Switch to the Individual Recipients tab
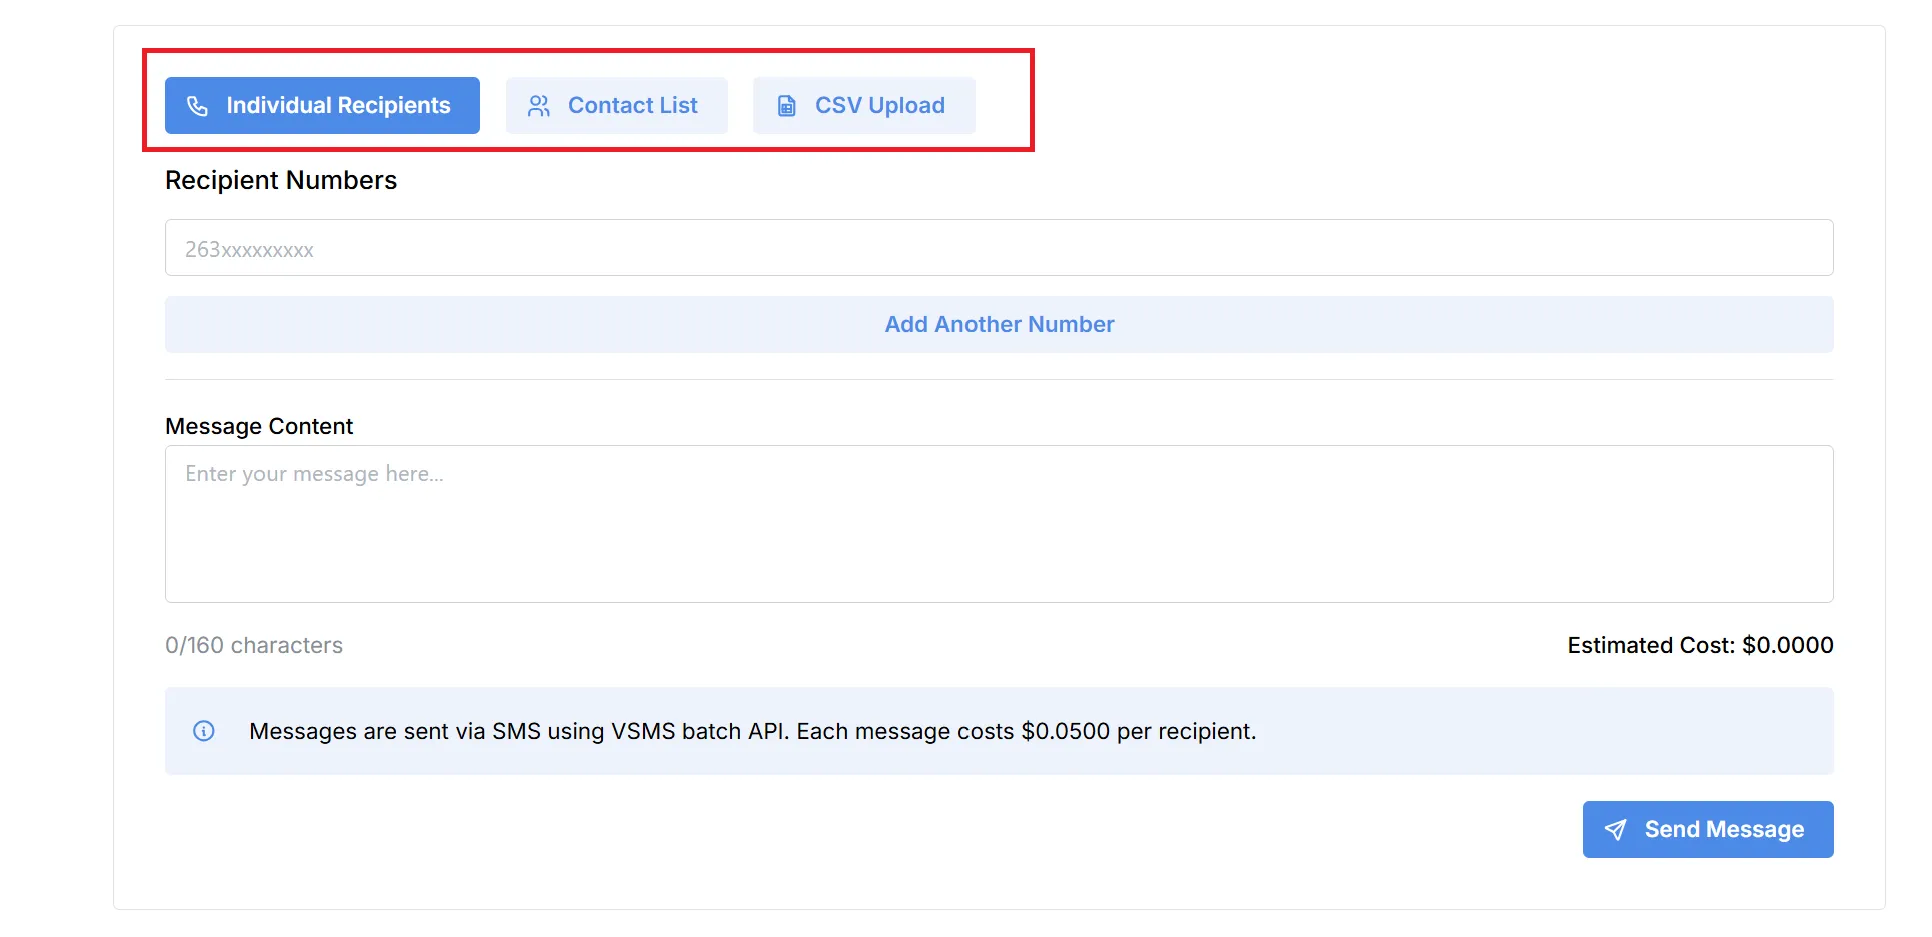Image resolution: width=1932 pixels, height=937 pixels. coord(322,106)
